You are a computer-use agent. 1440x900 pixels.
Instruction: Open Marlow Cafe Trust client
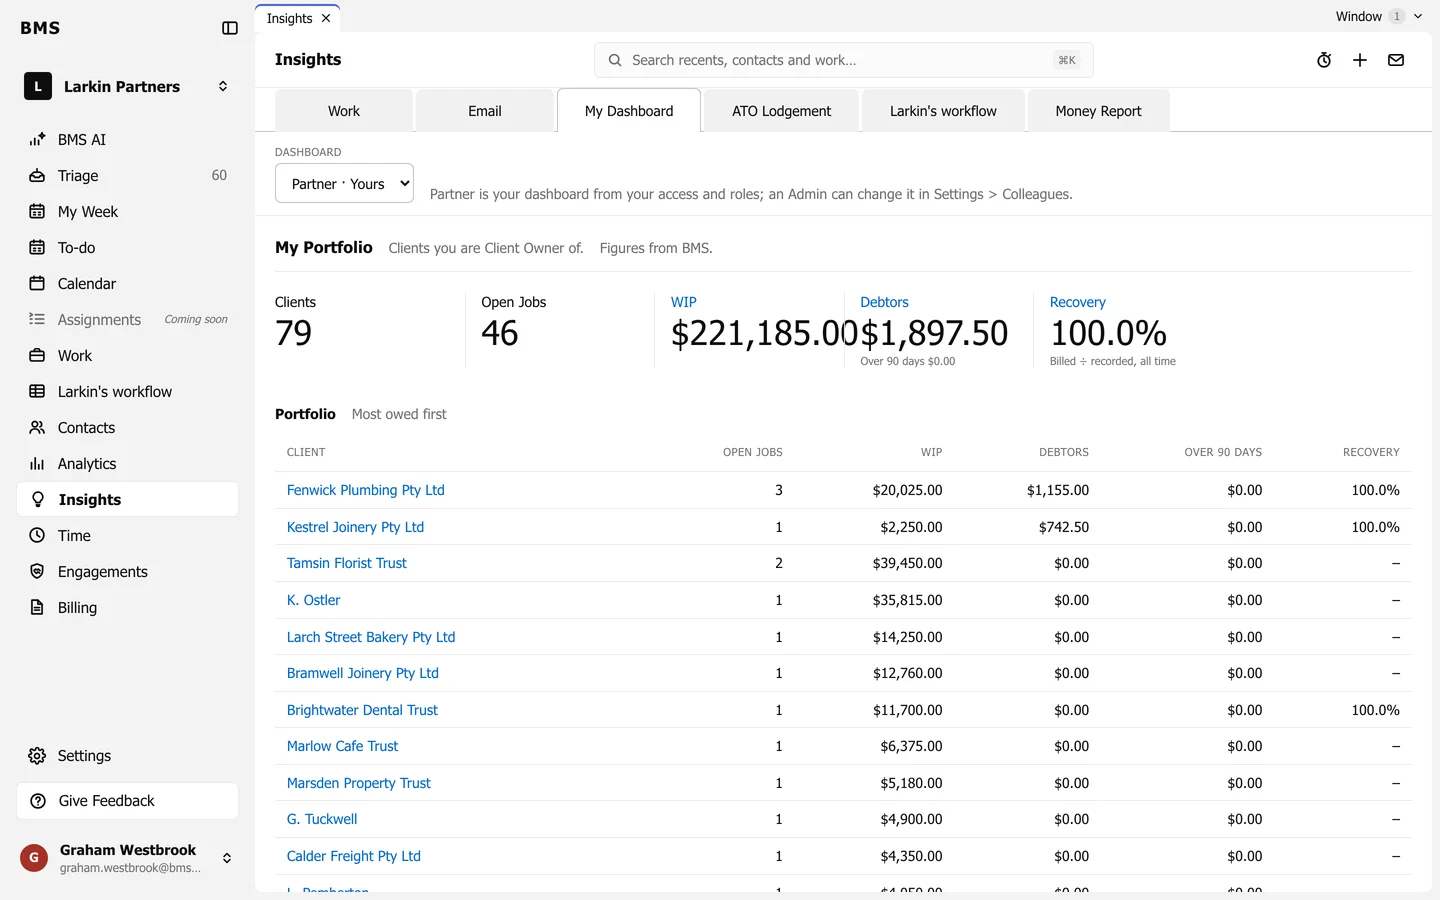point(342,746)
